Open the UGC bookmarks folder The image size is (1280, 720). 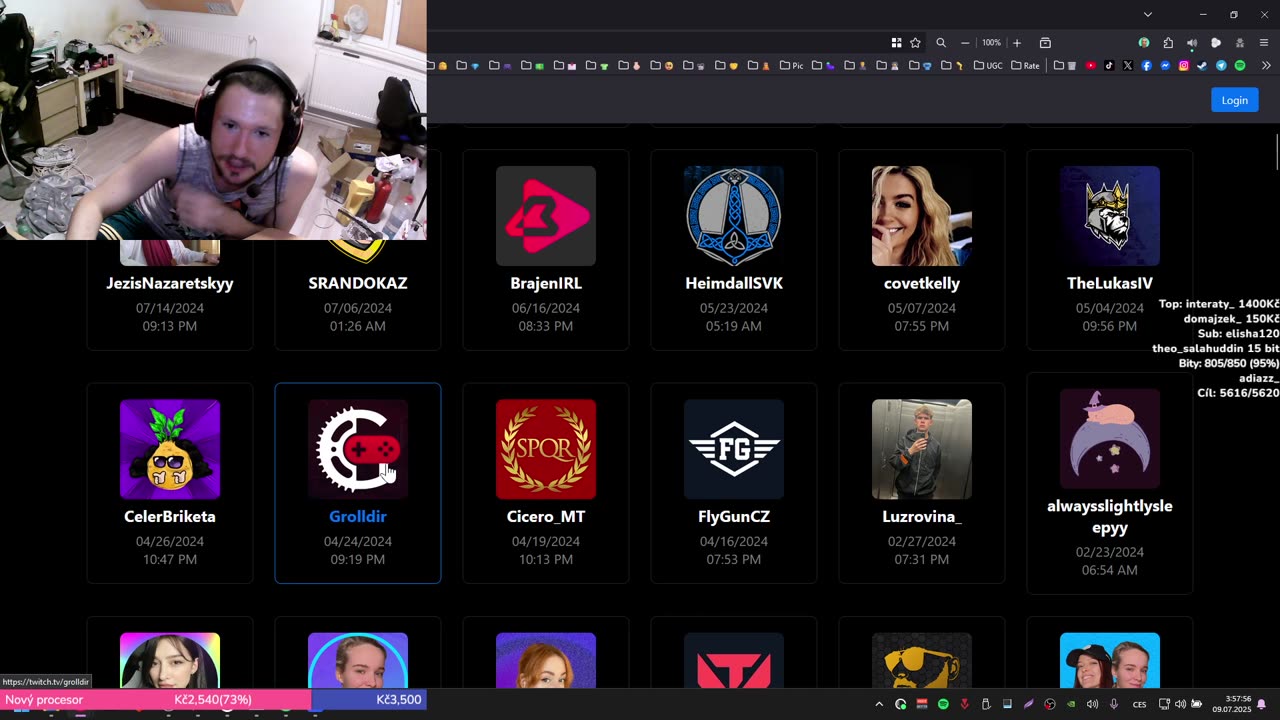point(988,66)
